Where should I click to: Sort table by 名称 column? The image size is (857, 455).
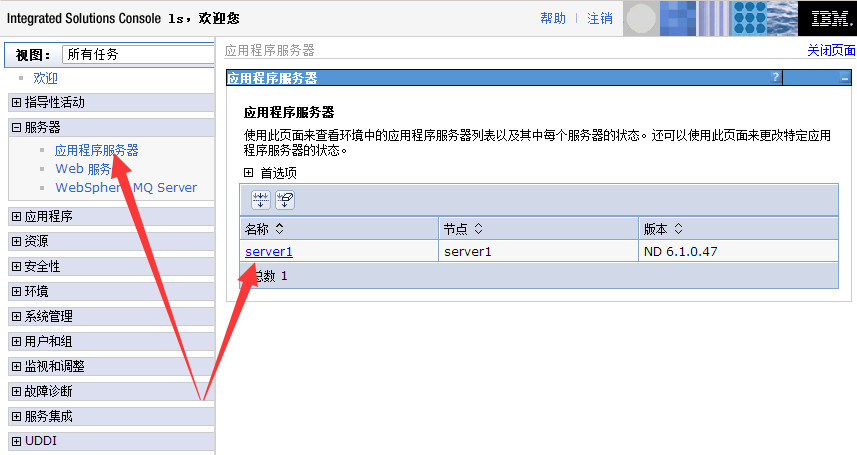point(279,229)
